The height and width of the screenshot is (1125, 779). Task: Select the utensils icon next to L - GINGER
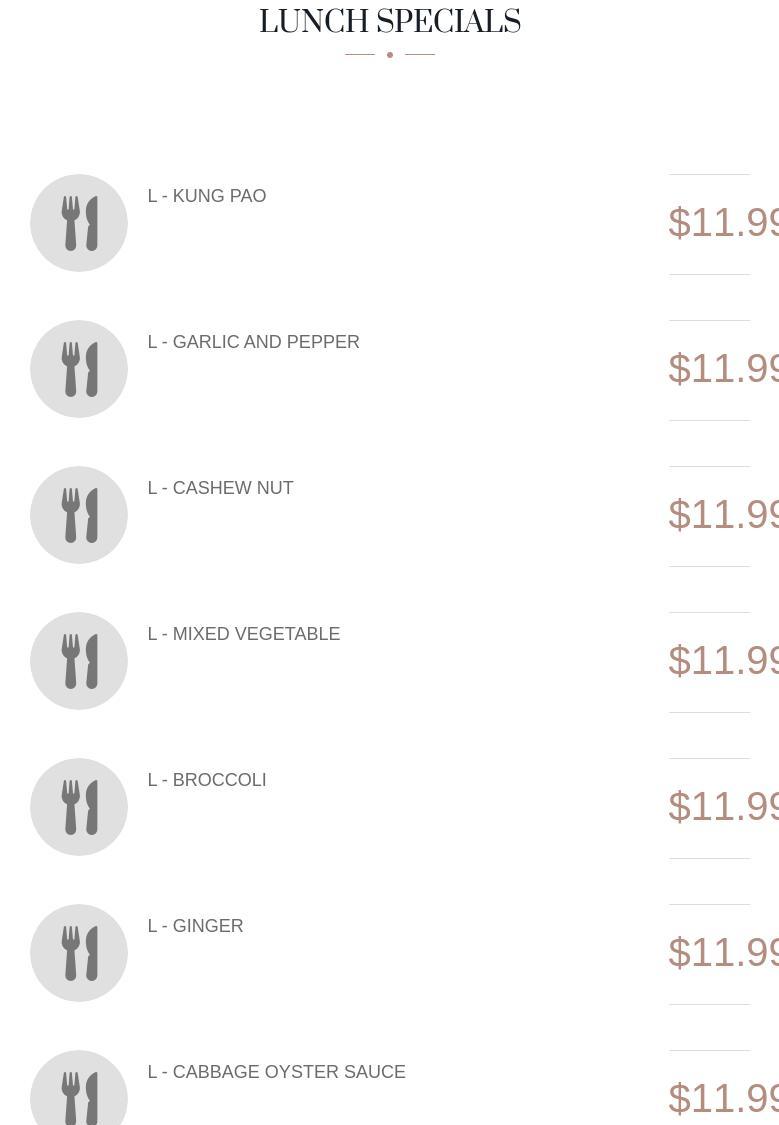[x=79, y=953]
